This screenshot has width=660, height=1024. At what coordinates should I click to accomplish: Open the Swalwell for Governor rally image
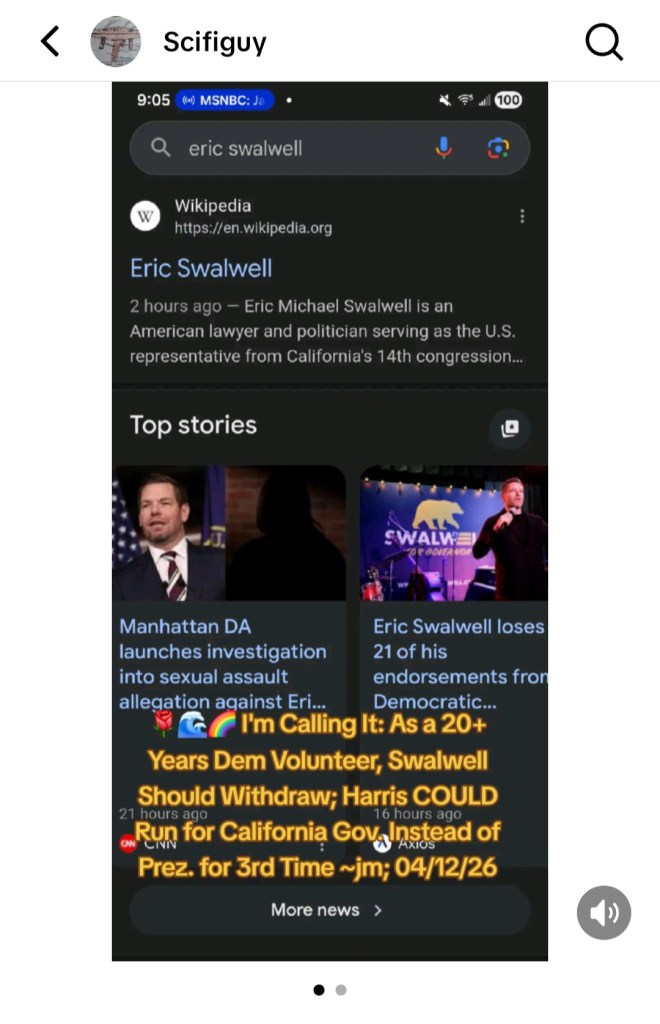454,533
